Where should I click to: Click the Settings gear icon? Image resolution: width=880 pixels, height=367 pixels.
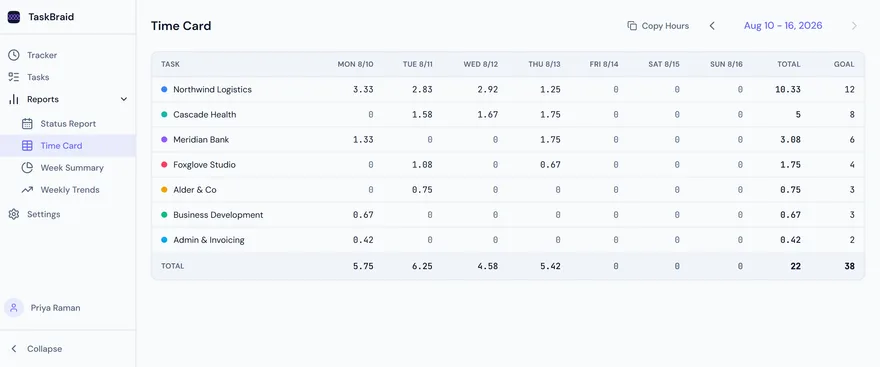(x=14, y=214)
